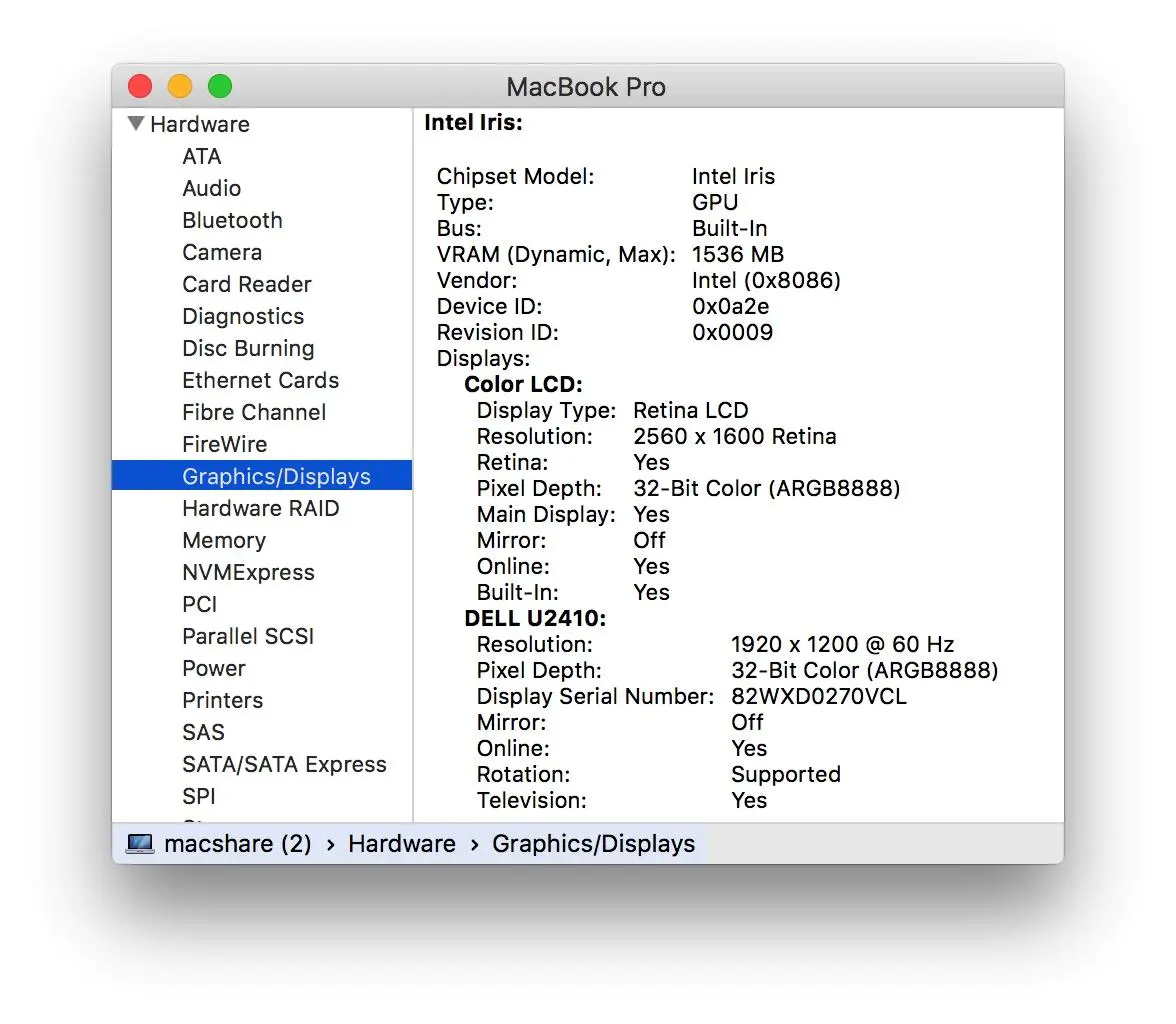1176x1024 pixels.
Task: Select Bluetooth in the hardware list
Action: pyautogui.click(x=232, y=221)
